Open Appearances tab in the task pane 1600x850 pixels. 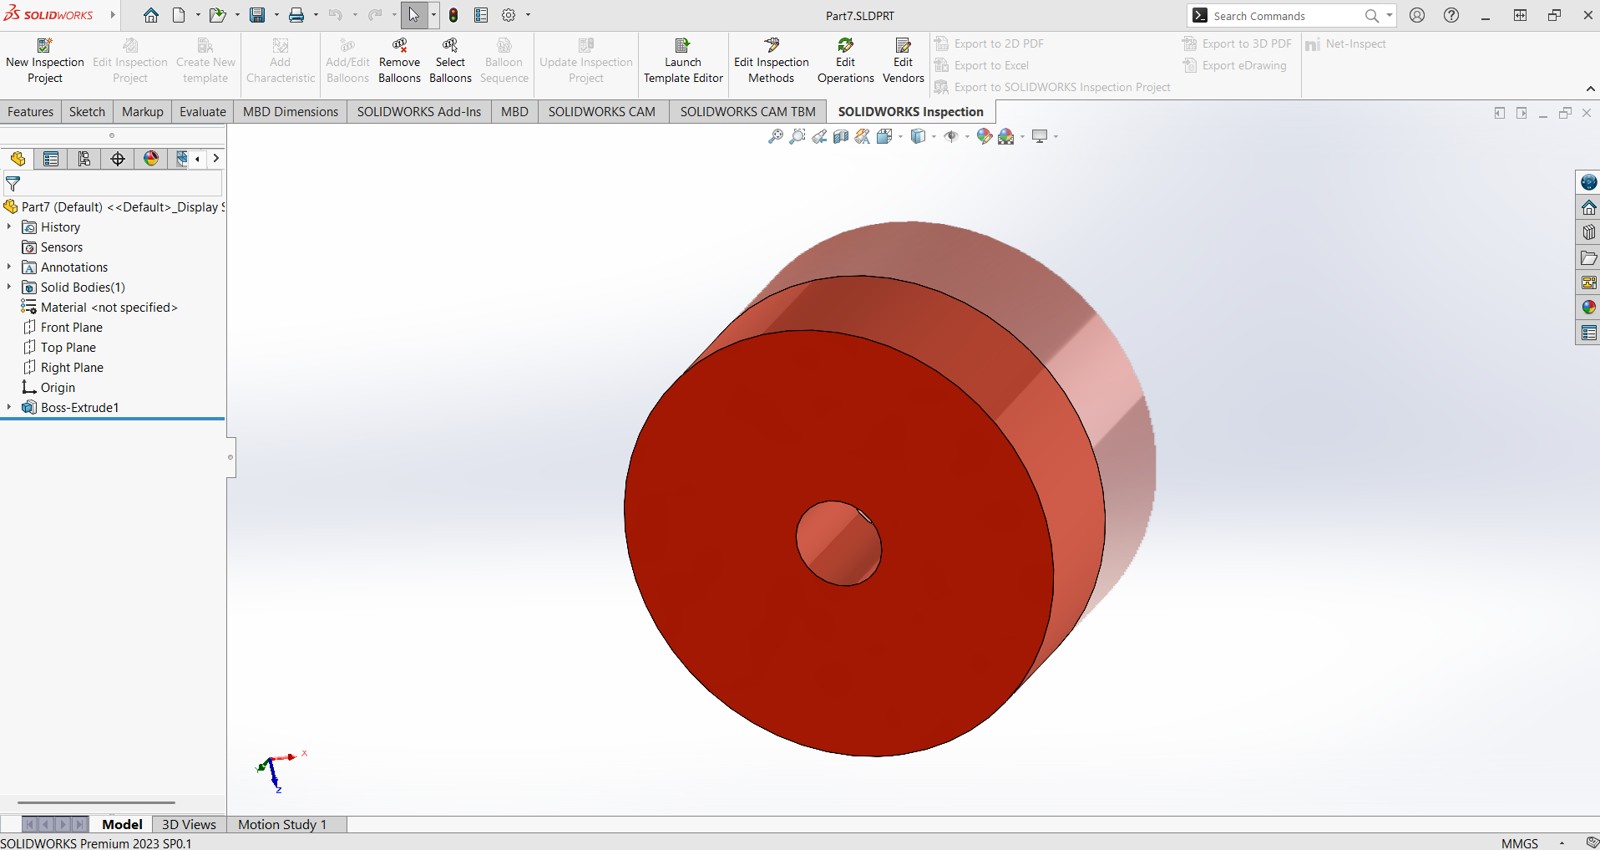click(x=1589, y=307)
